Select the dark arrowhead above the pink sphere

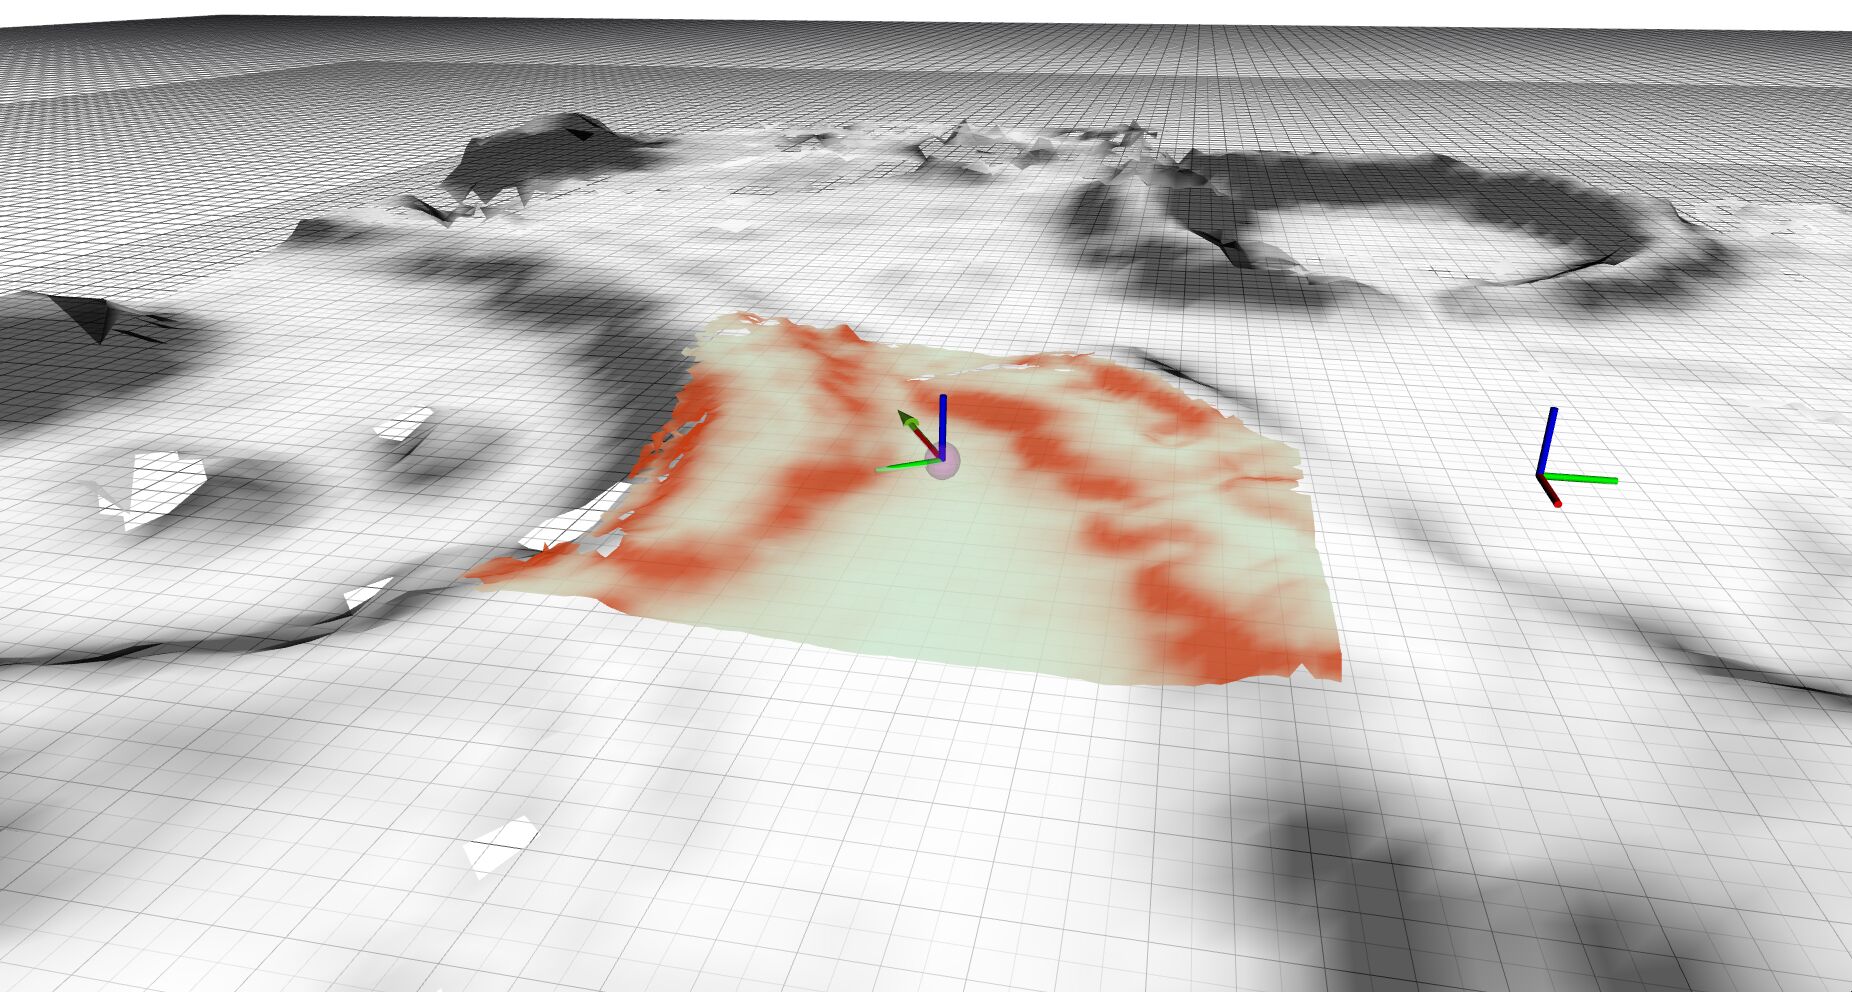(x=907, y=419)
